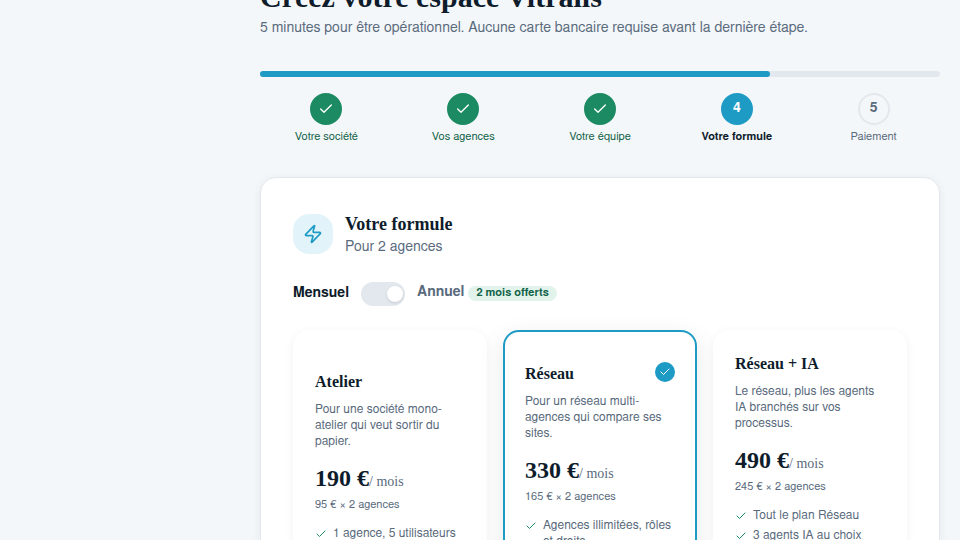Image resolution: width=960 pixels, height=540 pixels.
Task: Choose the Réseau + IA plan card
Action: coord(810,435)
